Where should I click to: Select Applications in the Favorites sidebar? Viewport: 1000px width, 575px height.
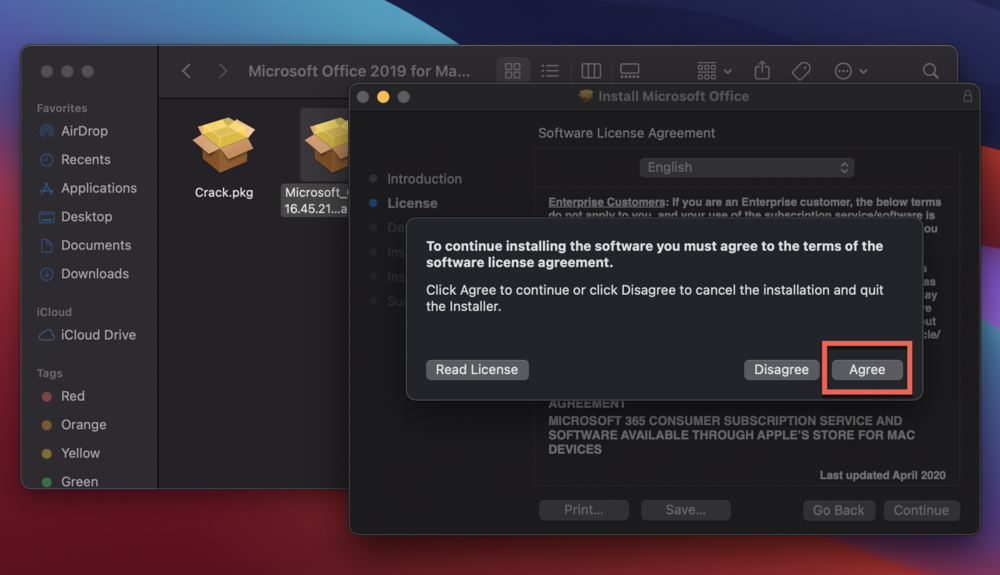[98, 188]
